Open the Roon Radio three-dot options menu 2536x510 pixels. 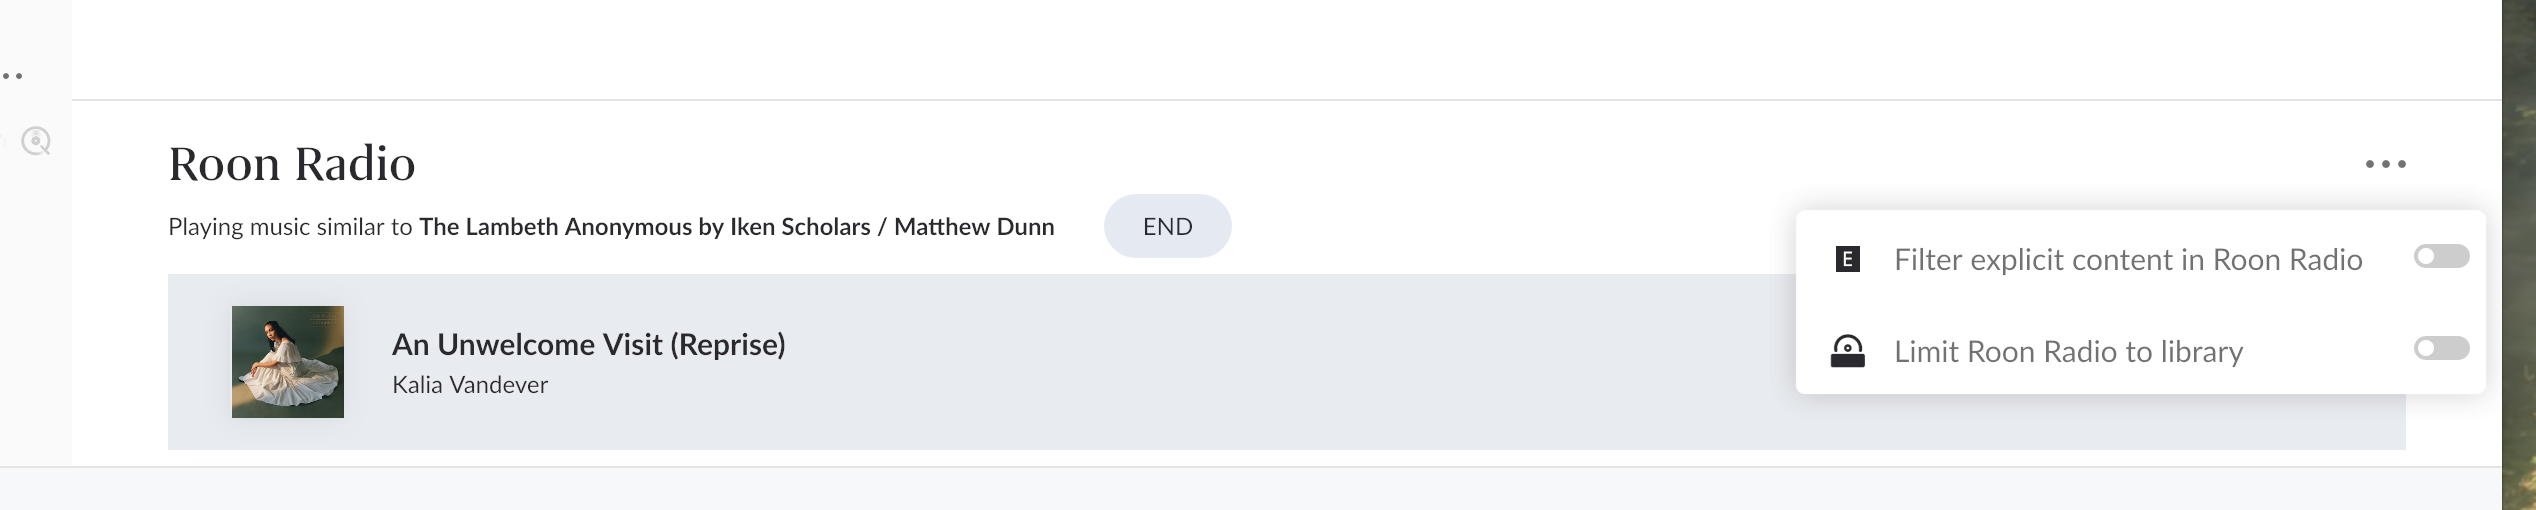2385,164
